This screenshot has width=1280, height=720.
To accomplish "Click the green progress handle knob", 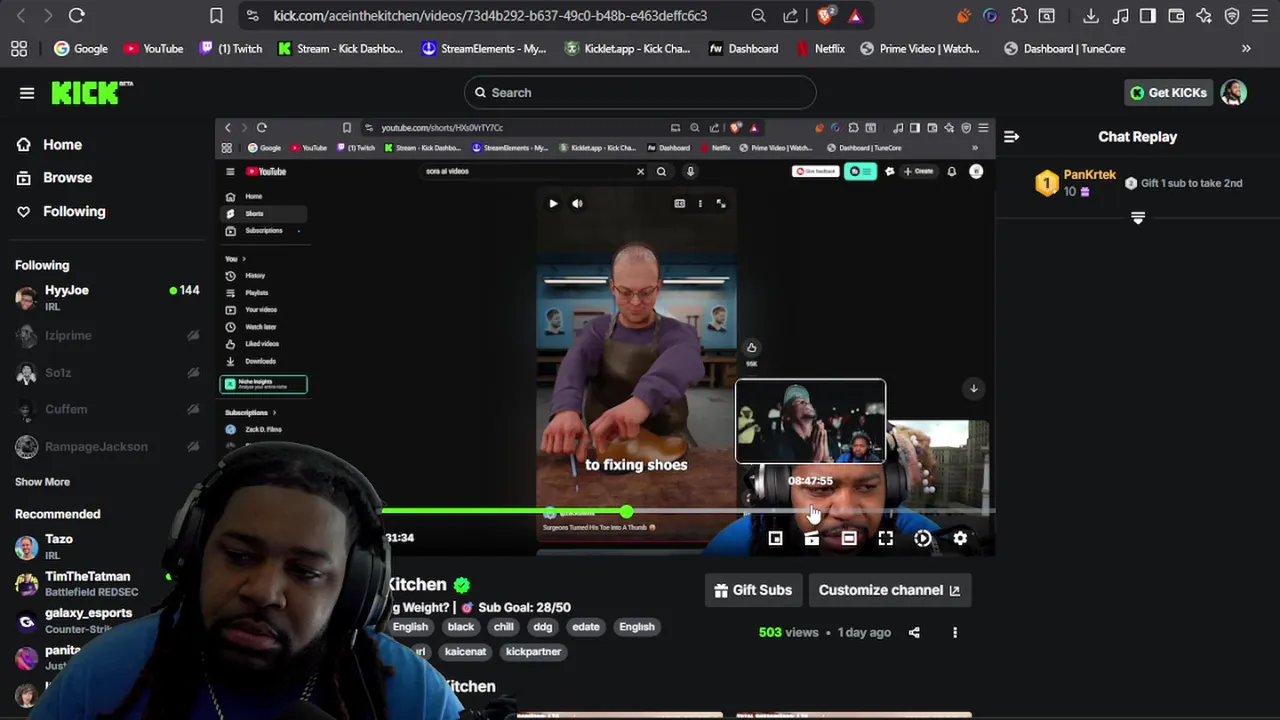I will [626, 512].
